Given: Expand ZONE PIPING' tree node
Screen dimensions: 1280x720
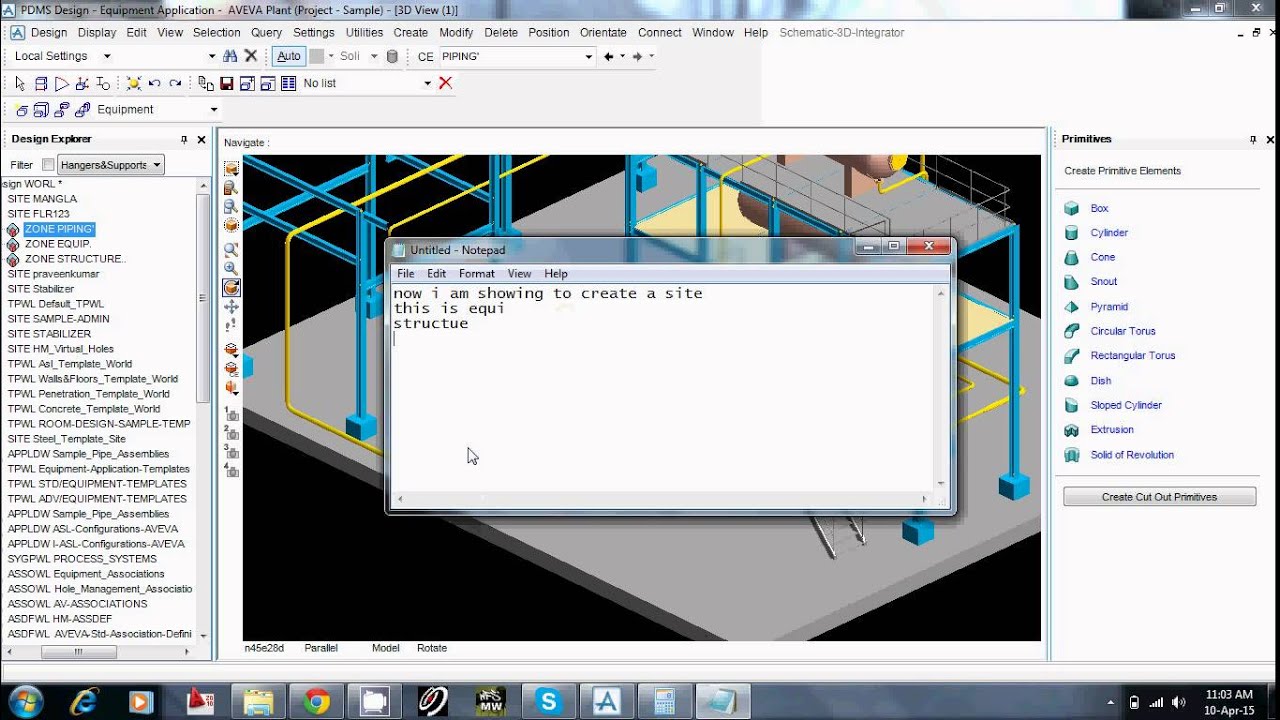Looking at the screenshot, I should (x=13, y=229).
